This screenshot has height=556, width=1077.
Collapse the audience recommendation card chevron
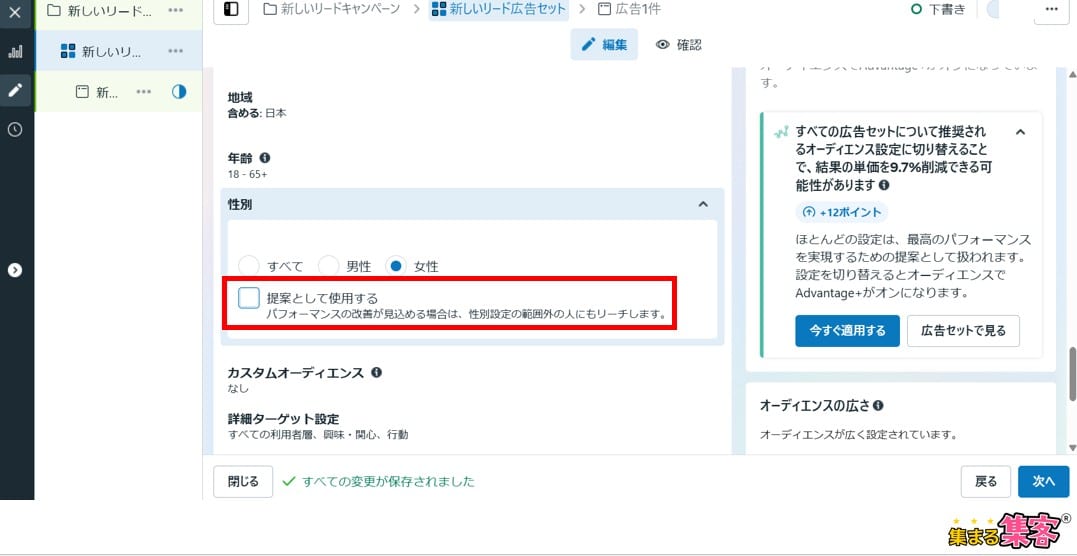pos(1020,132)
